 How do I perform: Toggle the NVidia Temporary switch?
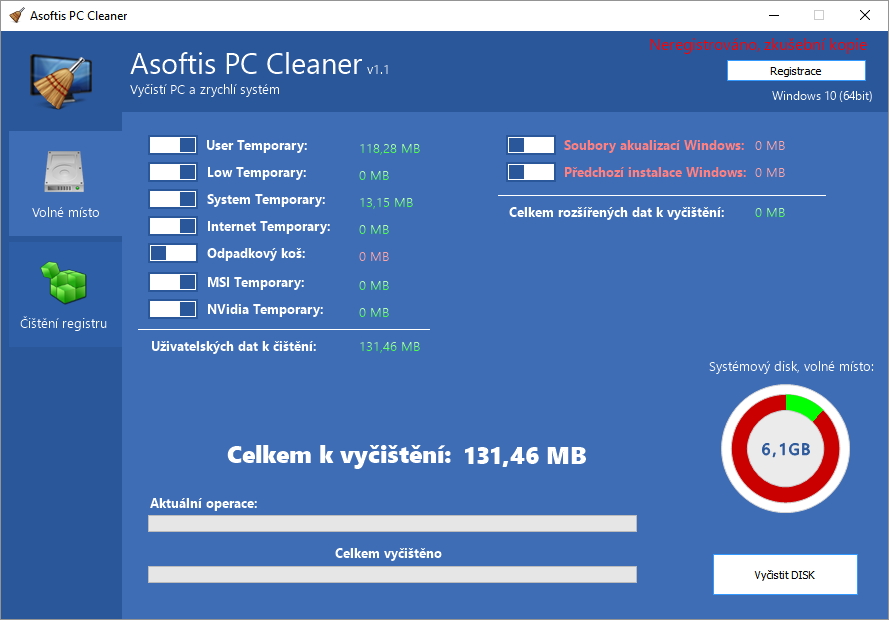coord(172,309)
